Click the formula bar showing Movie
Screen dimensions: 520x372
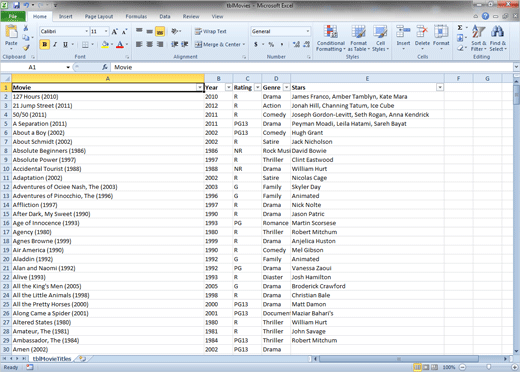tap(312, 67)
